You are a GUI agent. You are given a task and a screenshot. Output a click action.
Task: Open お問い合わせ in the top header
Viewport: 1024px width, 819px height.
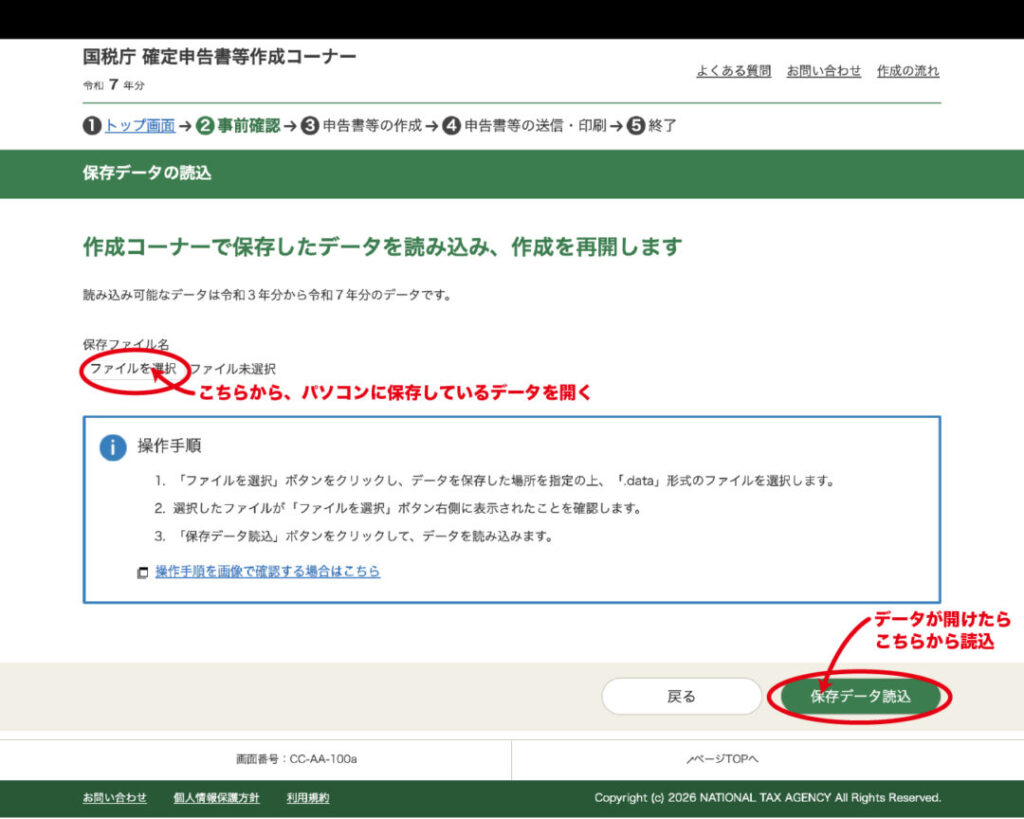tap(823, 71)
